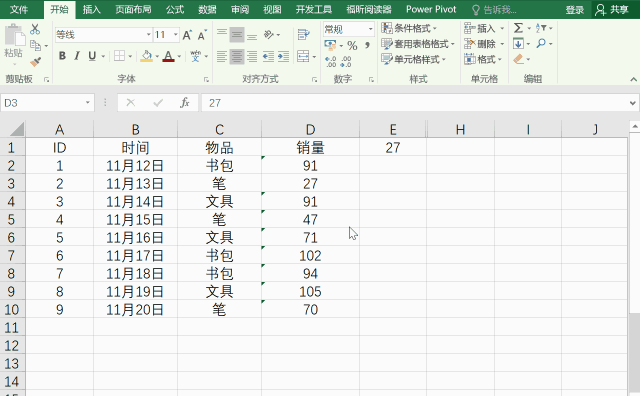640x396 pixels.
Task: Switch to the 公式 tab
Action: click(175, 9)
